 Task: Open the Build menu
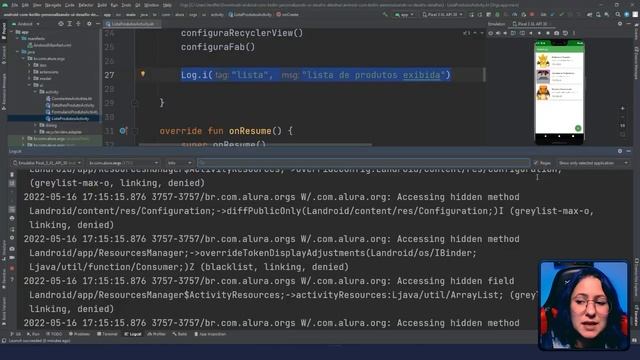point(102,5)
